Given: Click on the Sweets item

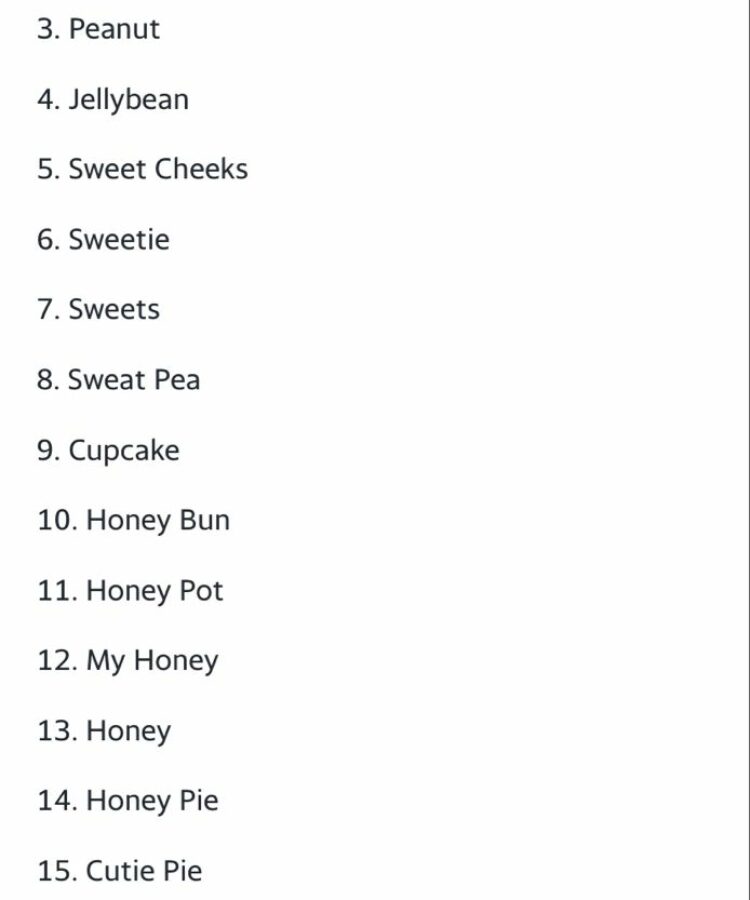Looking at the screenshot, I should click(113, 310).
